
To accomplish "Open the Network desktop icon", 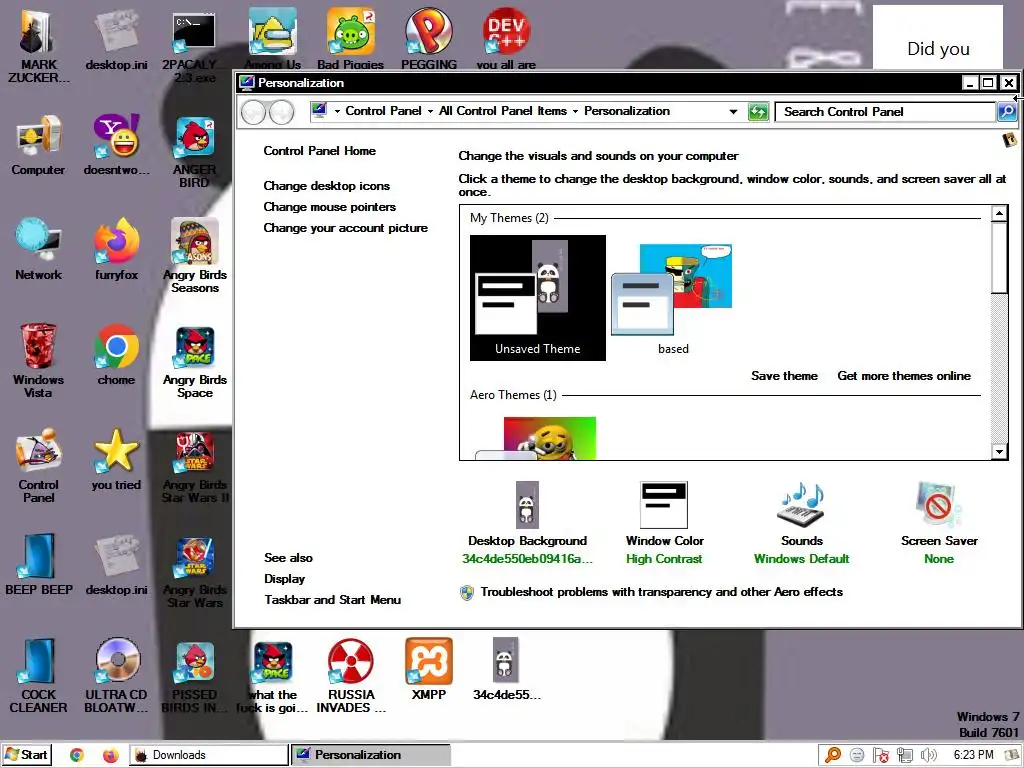I will [38, 249].
